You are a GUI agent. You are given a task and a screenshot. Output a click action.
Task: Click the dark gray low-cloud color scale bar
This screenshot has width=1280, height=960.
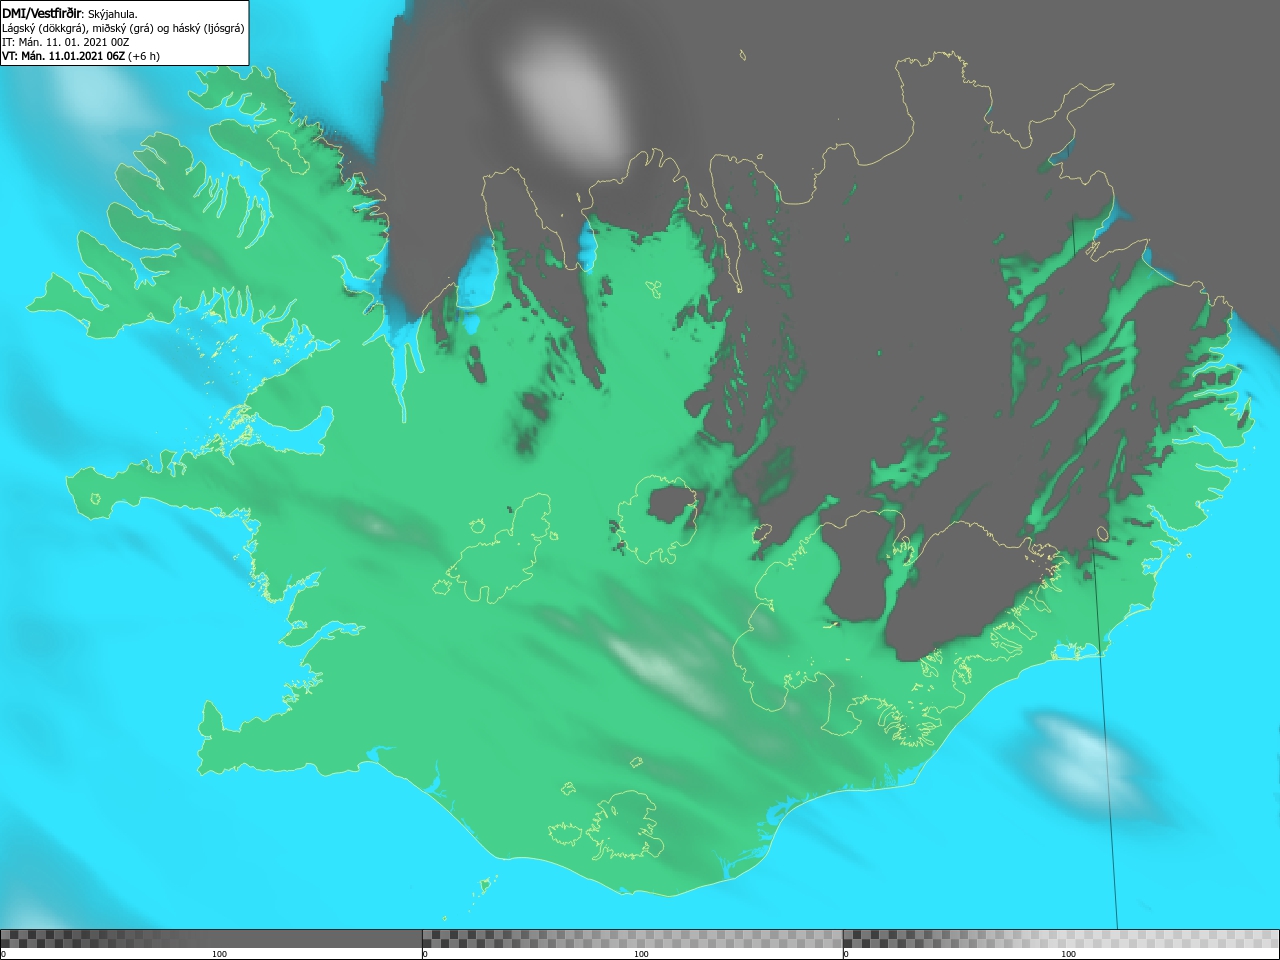click(x=211, y=939)
